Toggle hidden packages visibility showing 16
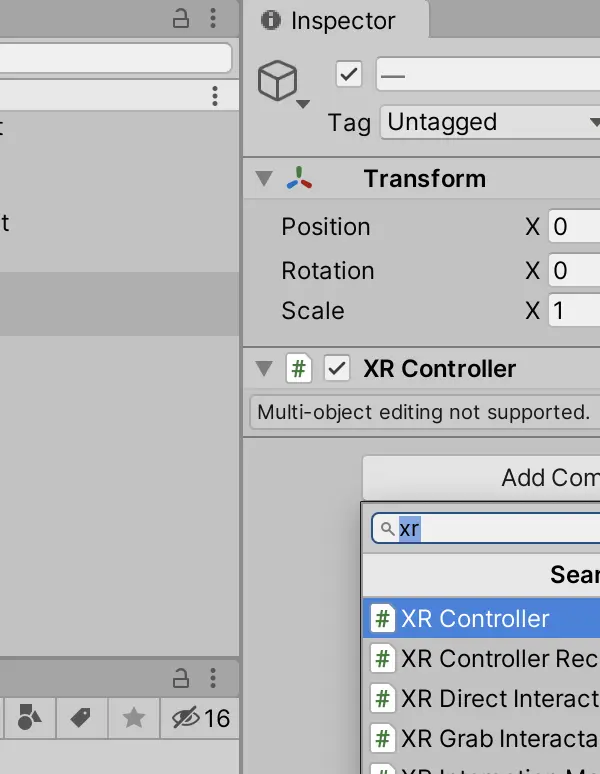Image resolution: width=600 pixels, height=774 pixels. coord(200,718)
